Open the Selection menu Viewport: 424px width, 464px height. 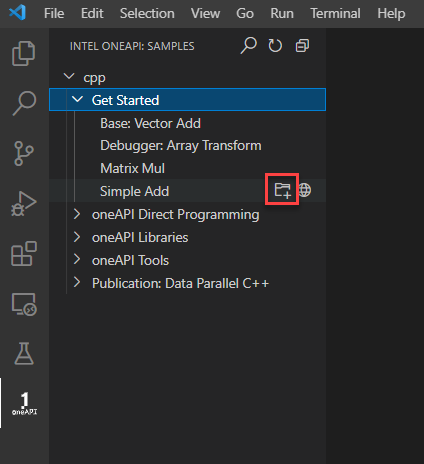[147, 14]
